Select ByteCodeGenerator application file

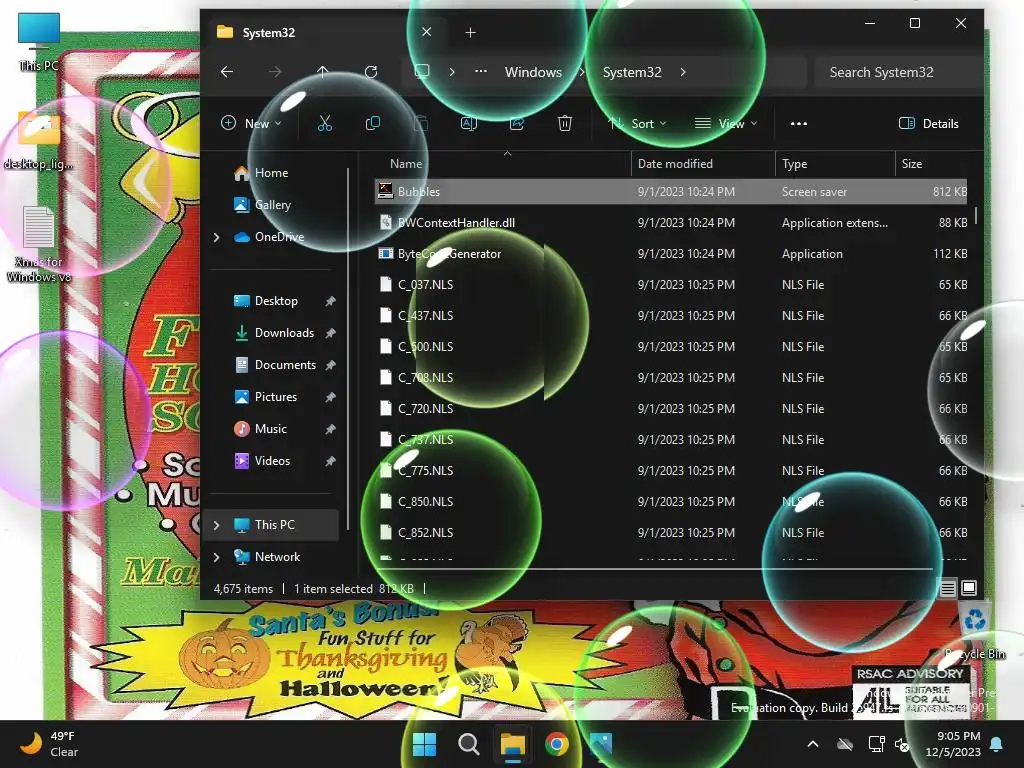click(671, 254)
